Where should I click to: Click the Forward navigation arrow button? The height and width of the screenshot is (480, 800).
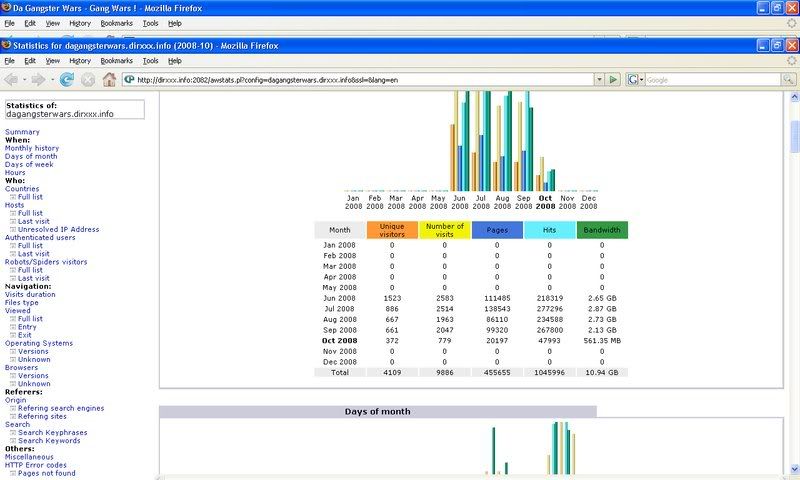click(x=38, y=79)
